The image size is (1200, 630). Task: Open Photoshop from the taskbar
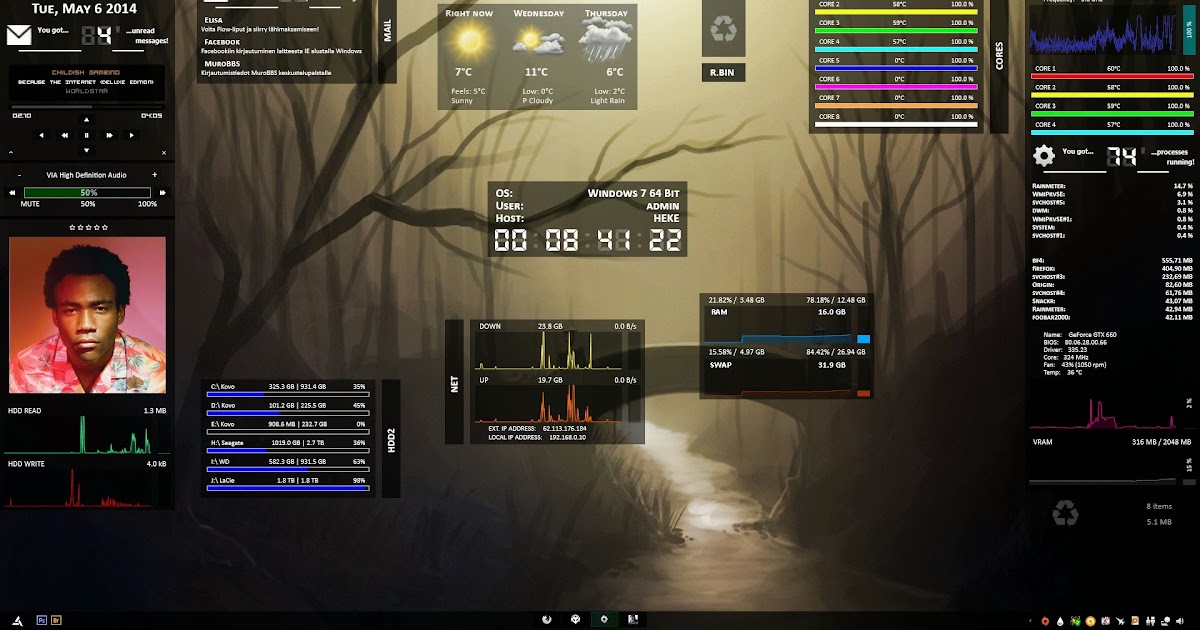[41, 620]
